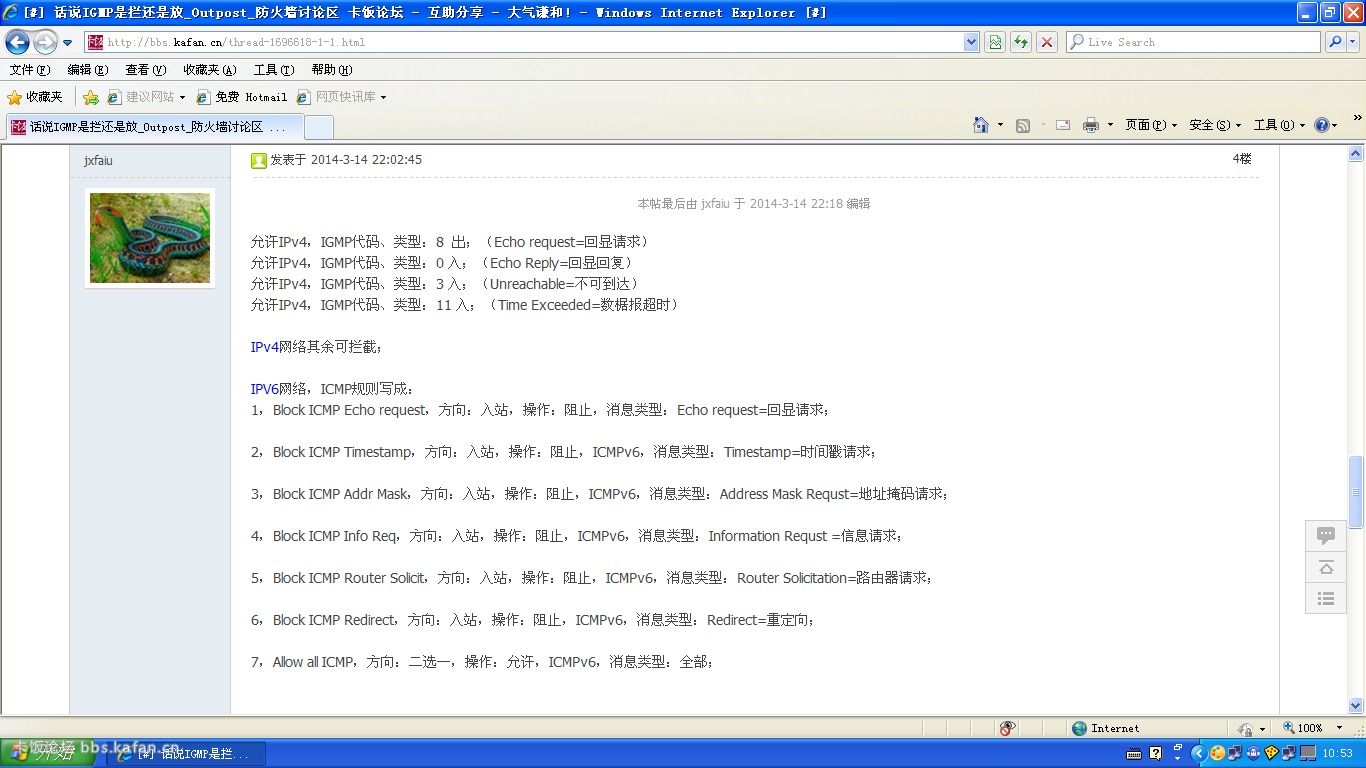Expand the Print dropdown arrow
Image resolution: width=1366 pixels, height=768 pixels.
(x=1110, y=125)
